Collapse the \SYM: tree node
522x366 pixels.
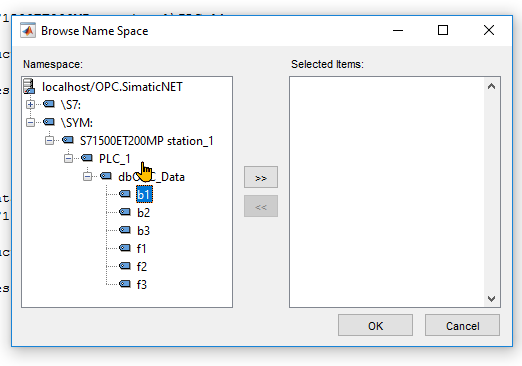(30, 122)
